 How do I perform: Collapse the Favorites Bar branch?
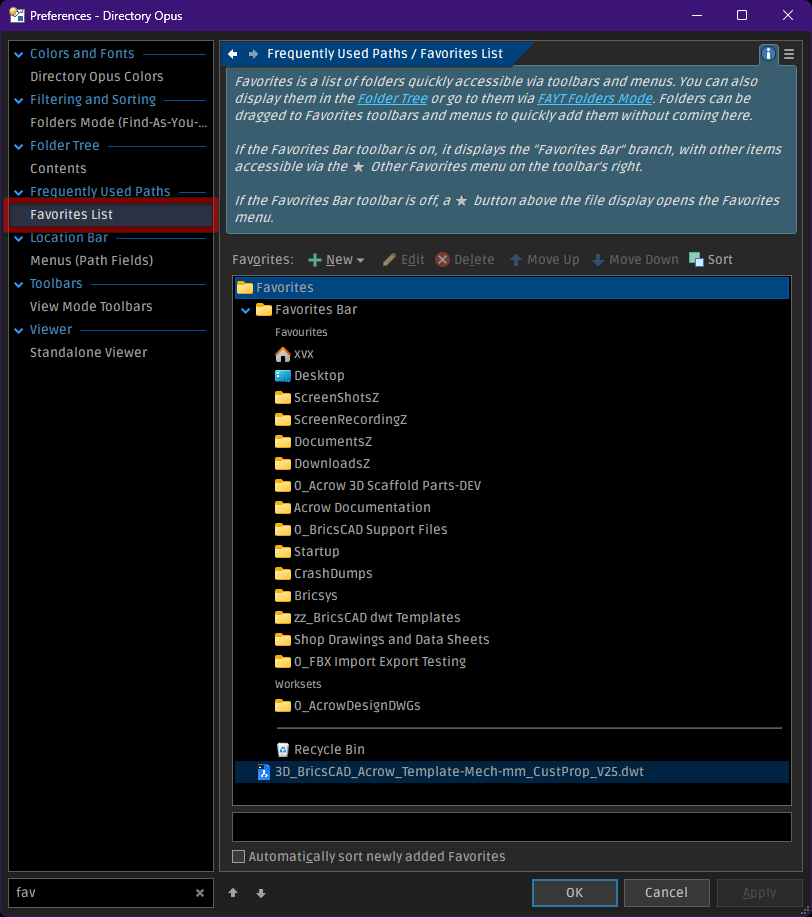[x=246, y=310]
